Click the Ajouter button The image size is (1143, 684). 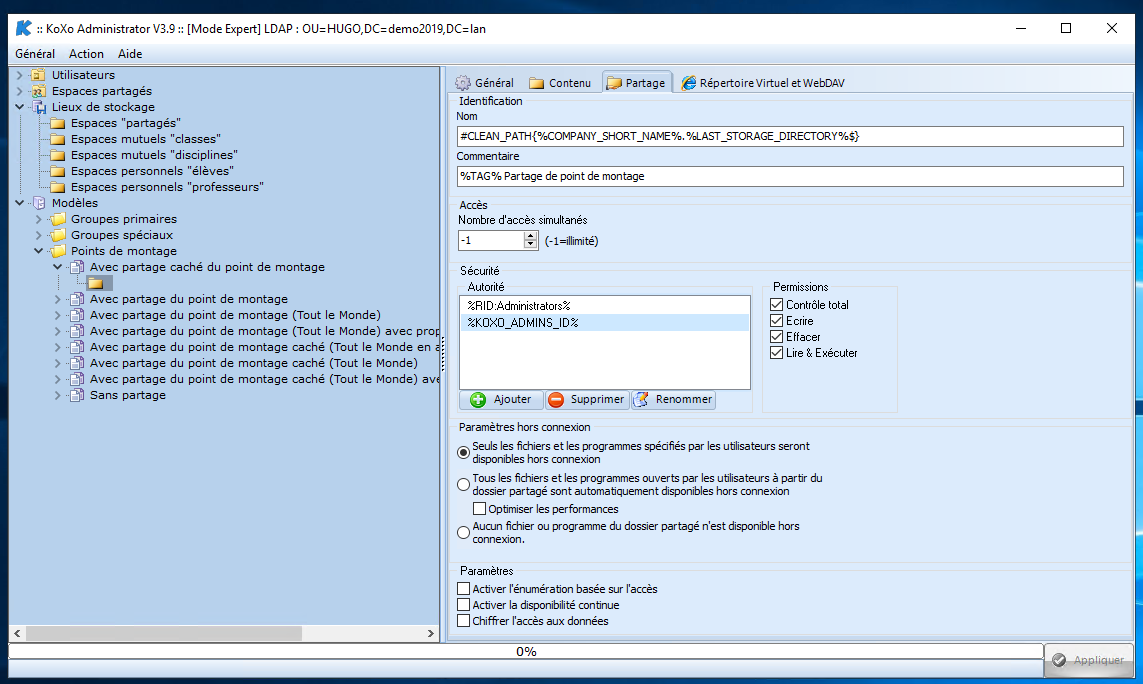(501, 400)
